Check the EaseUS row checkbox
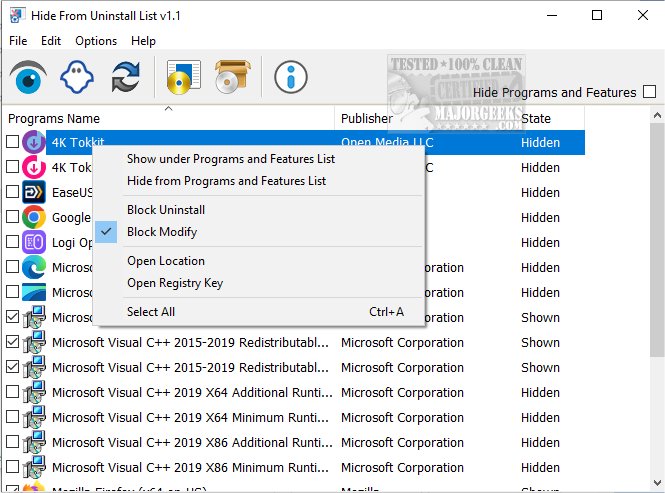 click(x=13, y=192)
